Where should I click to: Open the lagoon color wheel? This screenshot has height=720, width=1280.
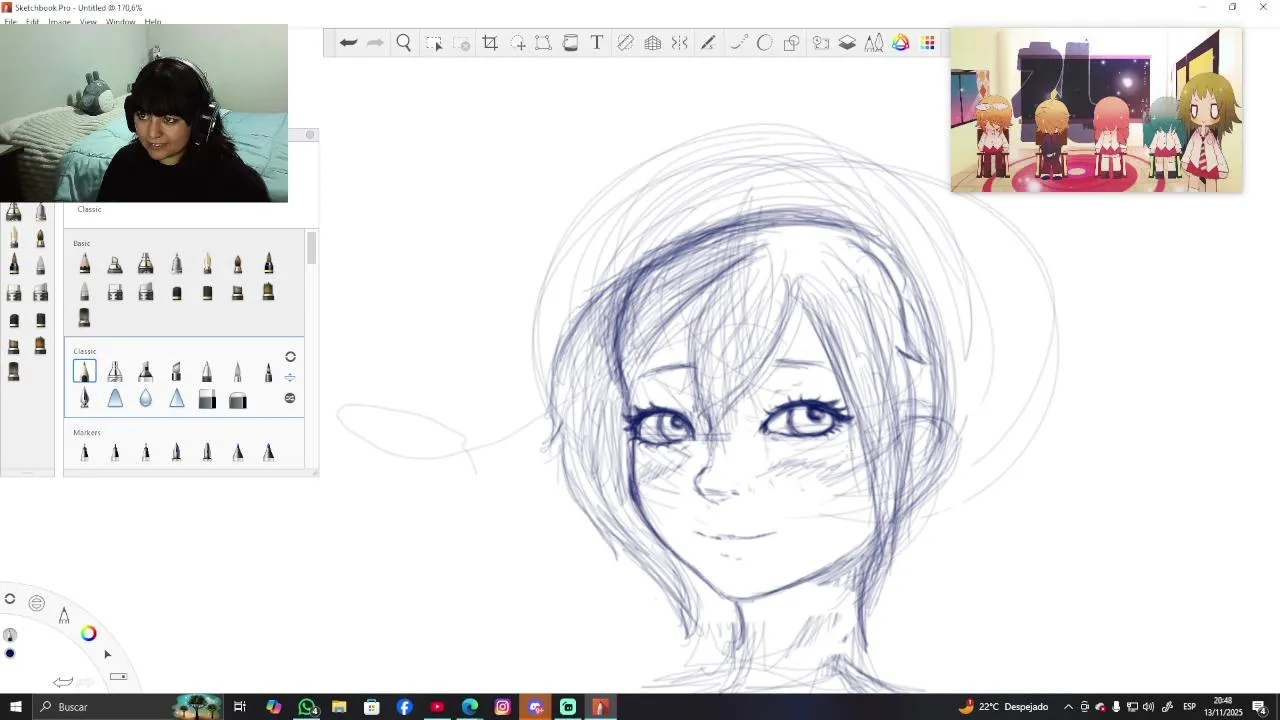pos(89,633)
